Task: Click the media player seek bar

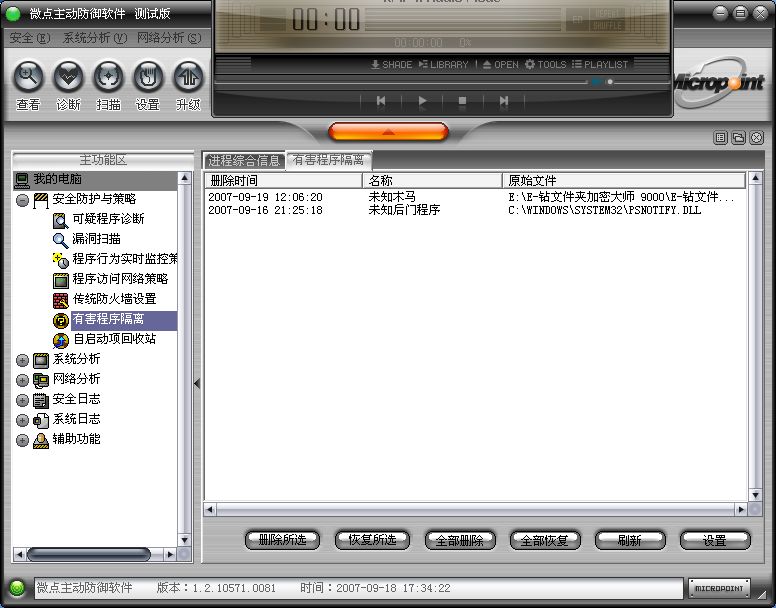Action: pyautogui.click(x=401, y=82)
